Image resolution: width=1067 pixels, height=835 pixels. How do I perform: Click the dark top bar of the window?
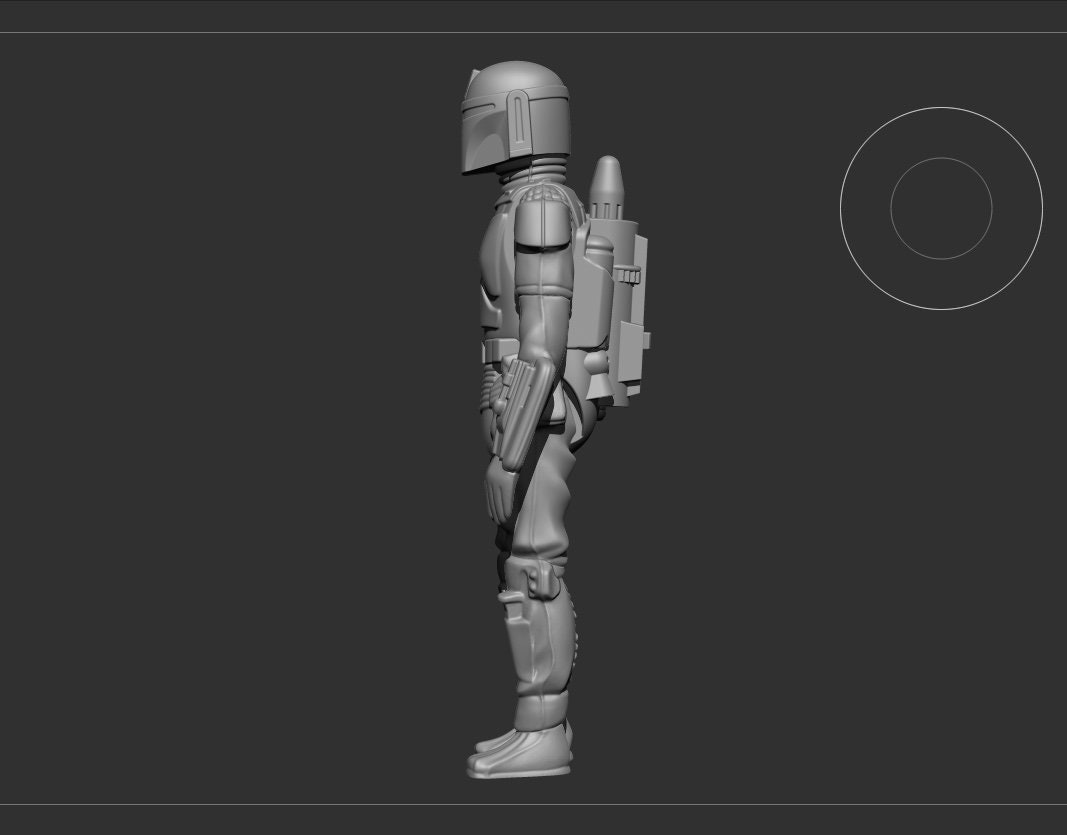tap(533, 15)
